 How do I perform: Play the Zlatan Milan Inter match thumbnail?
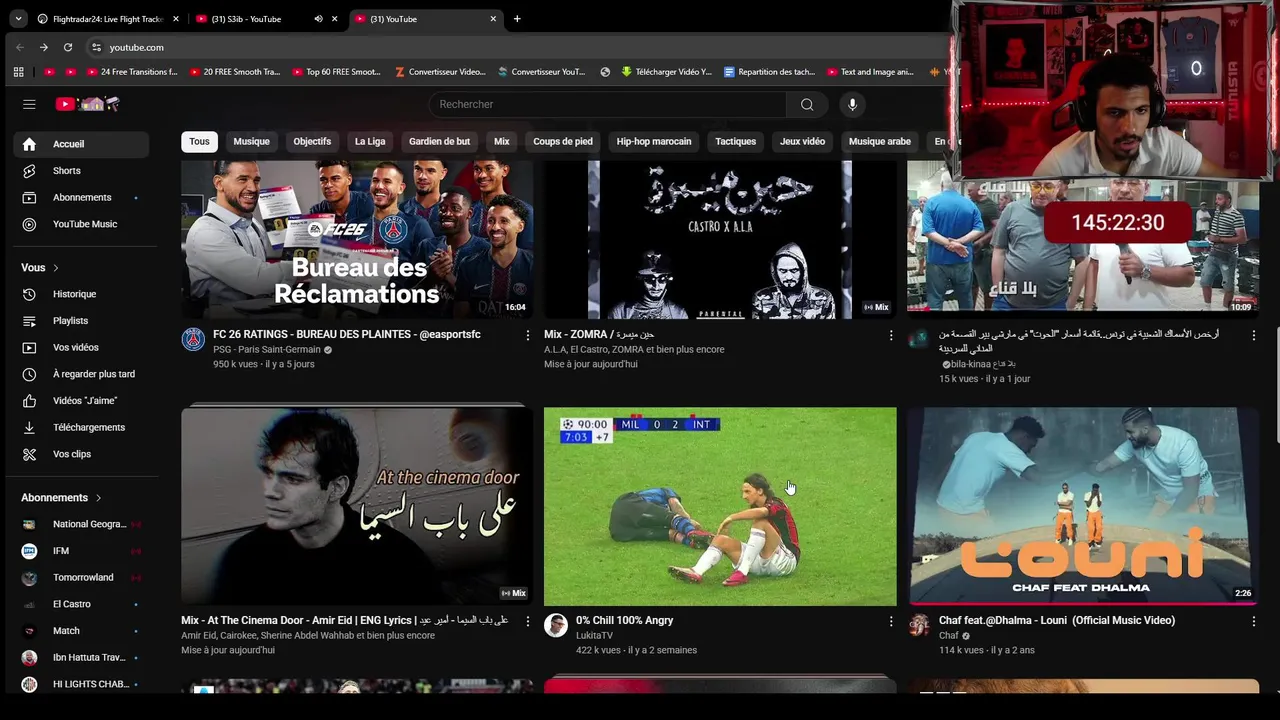(720, 506)
